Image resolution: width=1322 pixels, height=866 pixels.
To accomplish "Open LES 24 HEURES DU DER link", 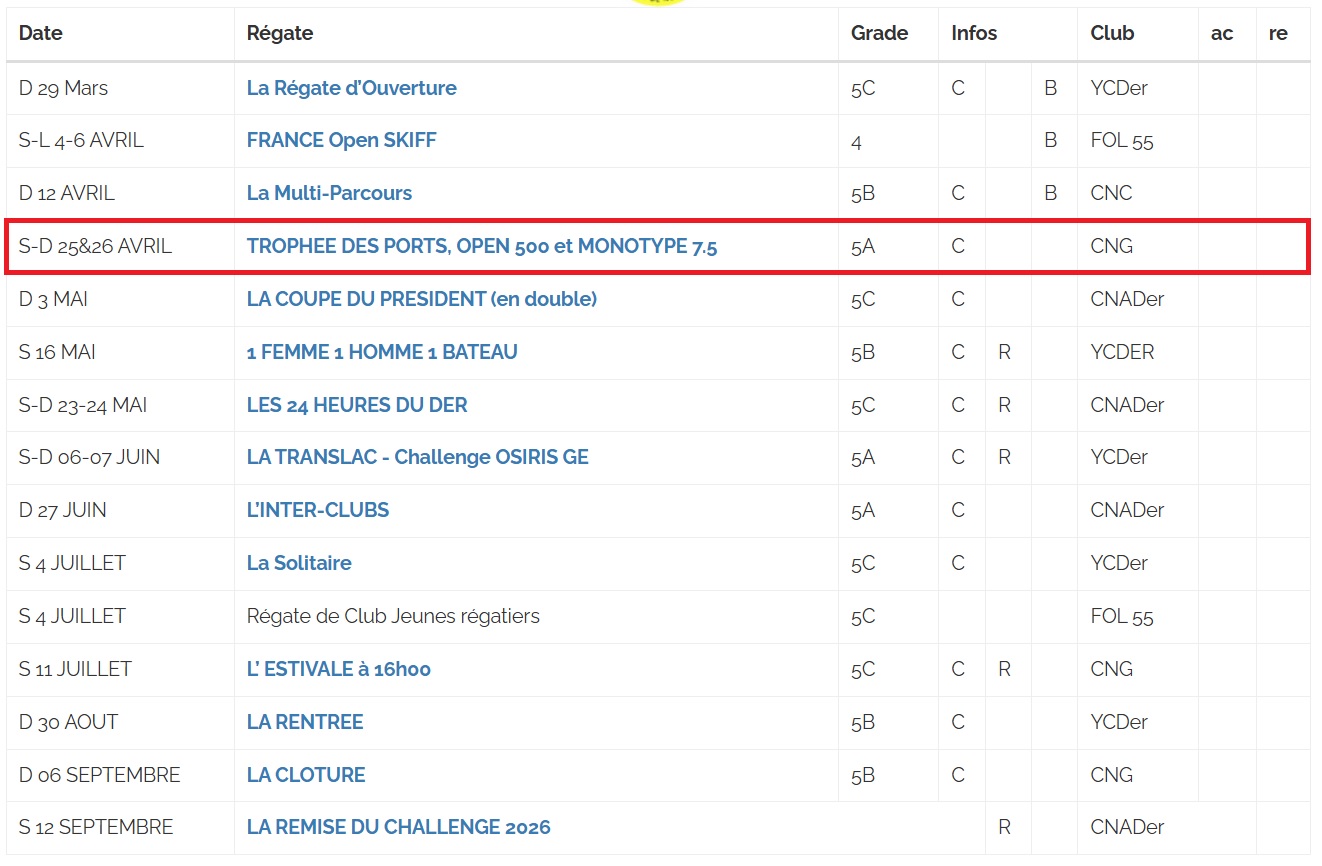I will click(x=357, y=405).
